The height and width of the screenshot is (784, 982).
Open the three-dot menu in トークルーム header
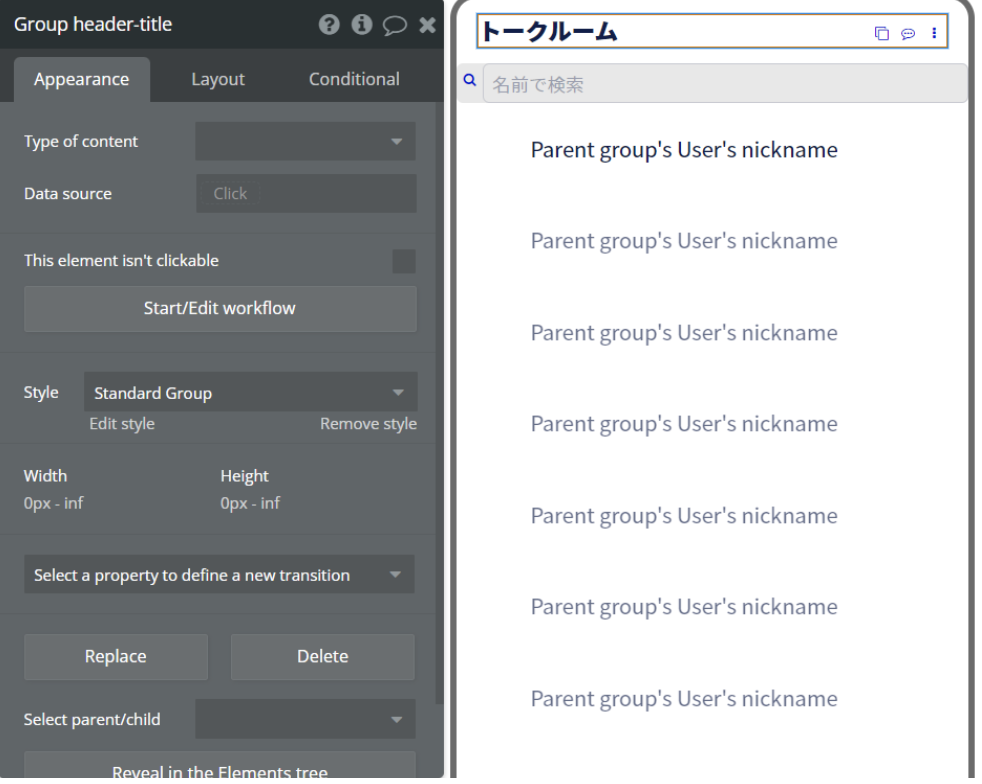pos(934,33)
